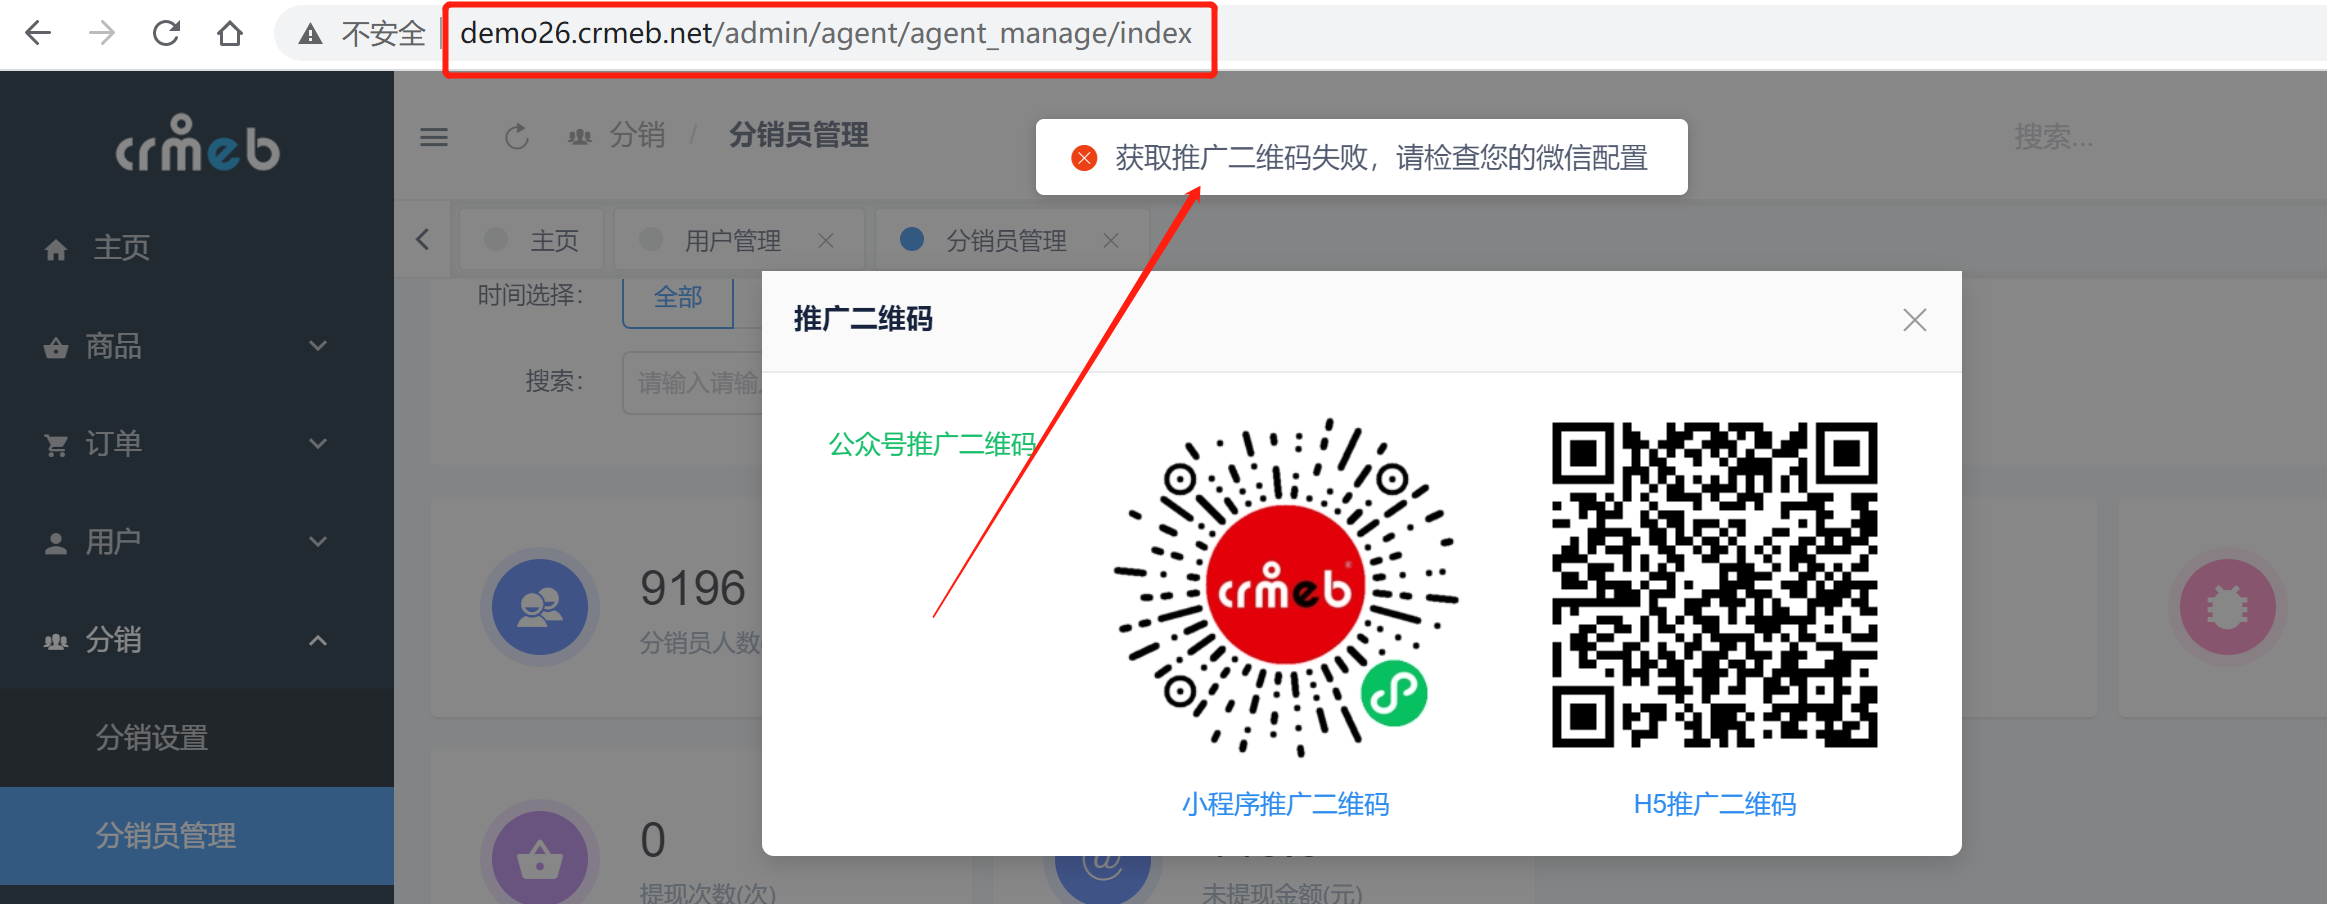Click the purple withdrawal basket icon
Viewport: 2327px width, 904px height.
(x=540, y=858)
